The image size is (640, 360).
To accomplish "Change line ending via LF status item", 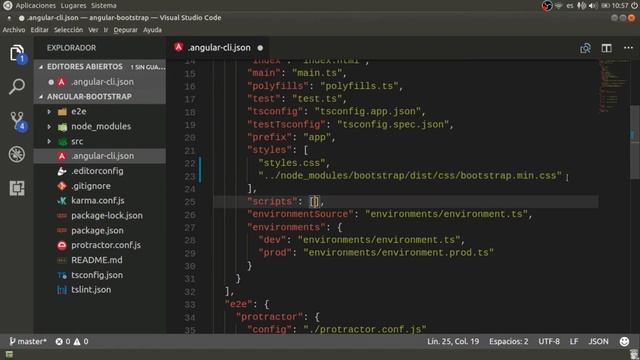I will pyautogui.click(x=574, y=342).
